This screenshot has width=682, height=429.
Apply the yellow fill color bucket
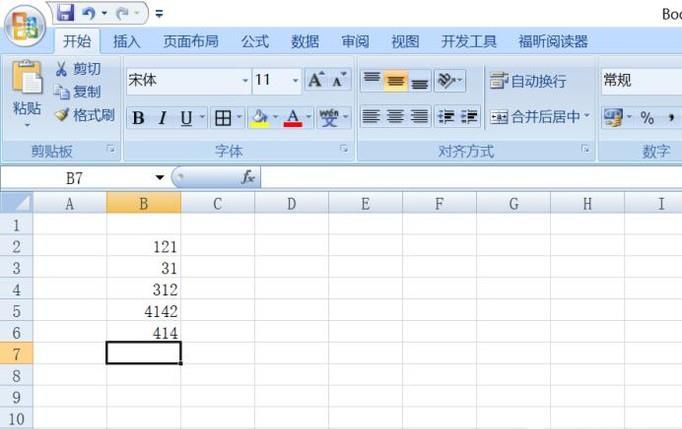pos(260,117)
